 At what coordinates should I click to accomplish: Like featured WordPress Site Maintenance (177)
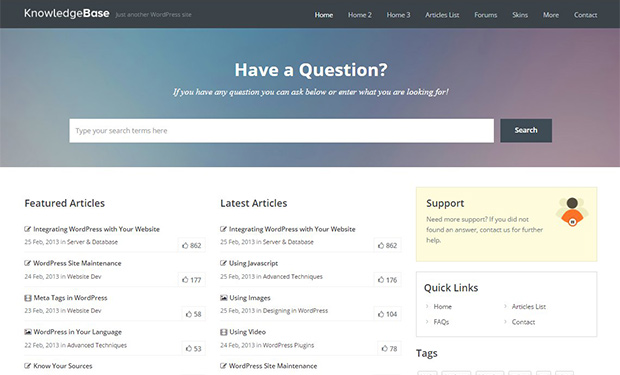coord(191,280)
